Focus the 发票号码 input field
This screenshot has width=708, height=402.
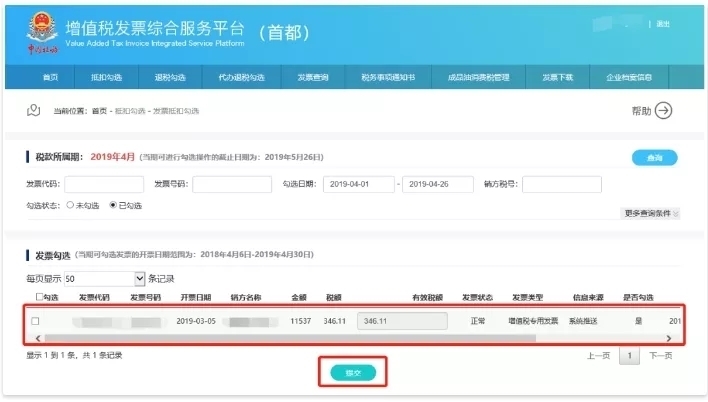point(232,184)
